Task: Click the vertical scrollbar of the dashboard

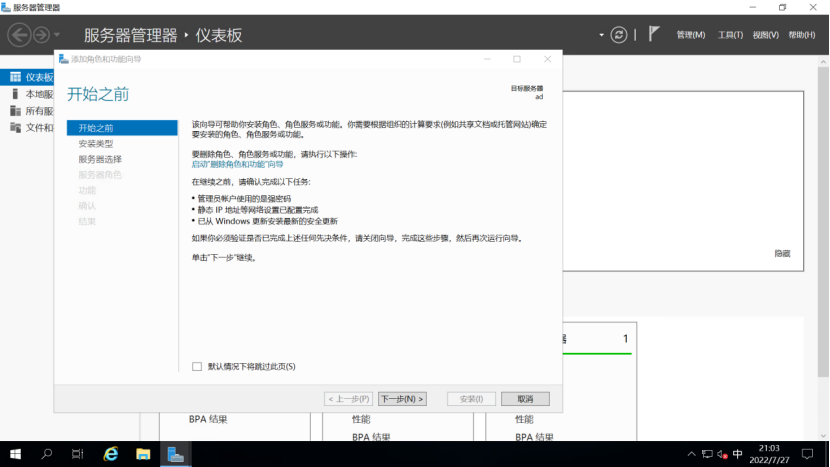Action: coord(823,222)
